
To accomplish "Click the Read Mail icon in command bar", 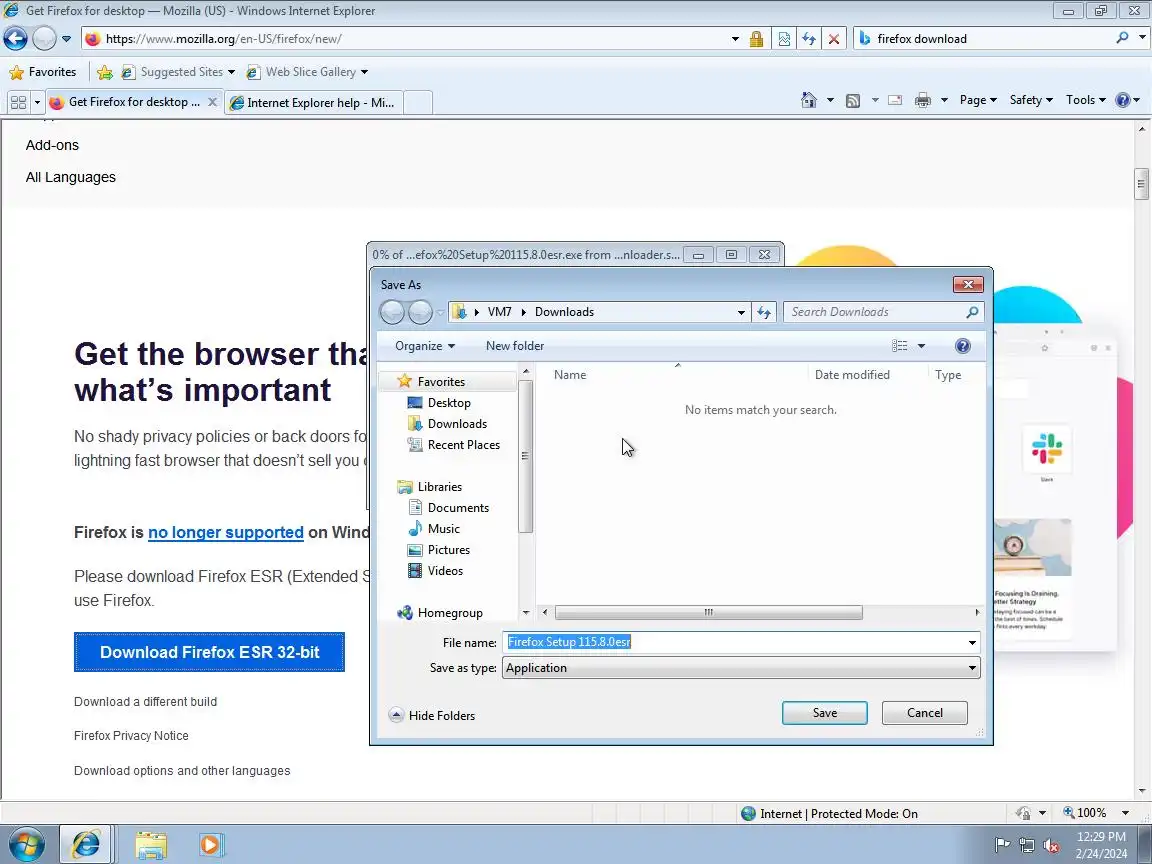I will pyautogui.click(x=895, y=101).
